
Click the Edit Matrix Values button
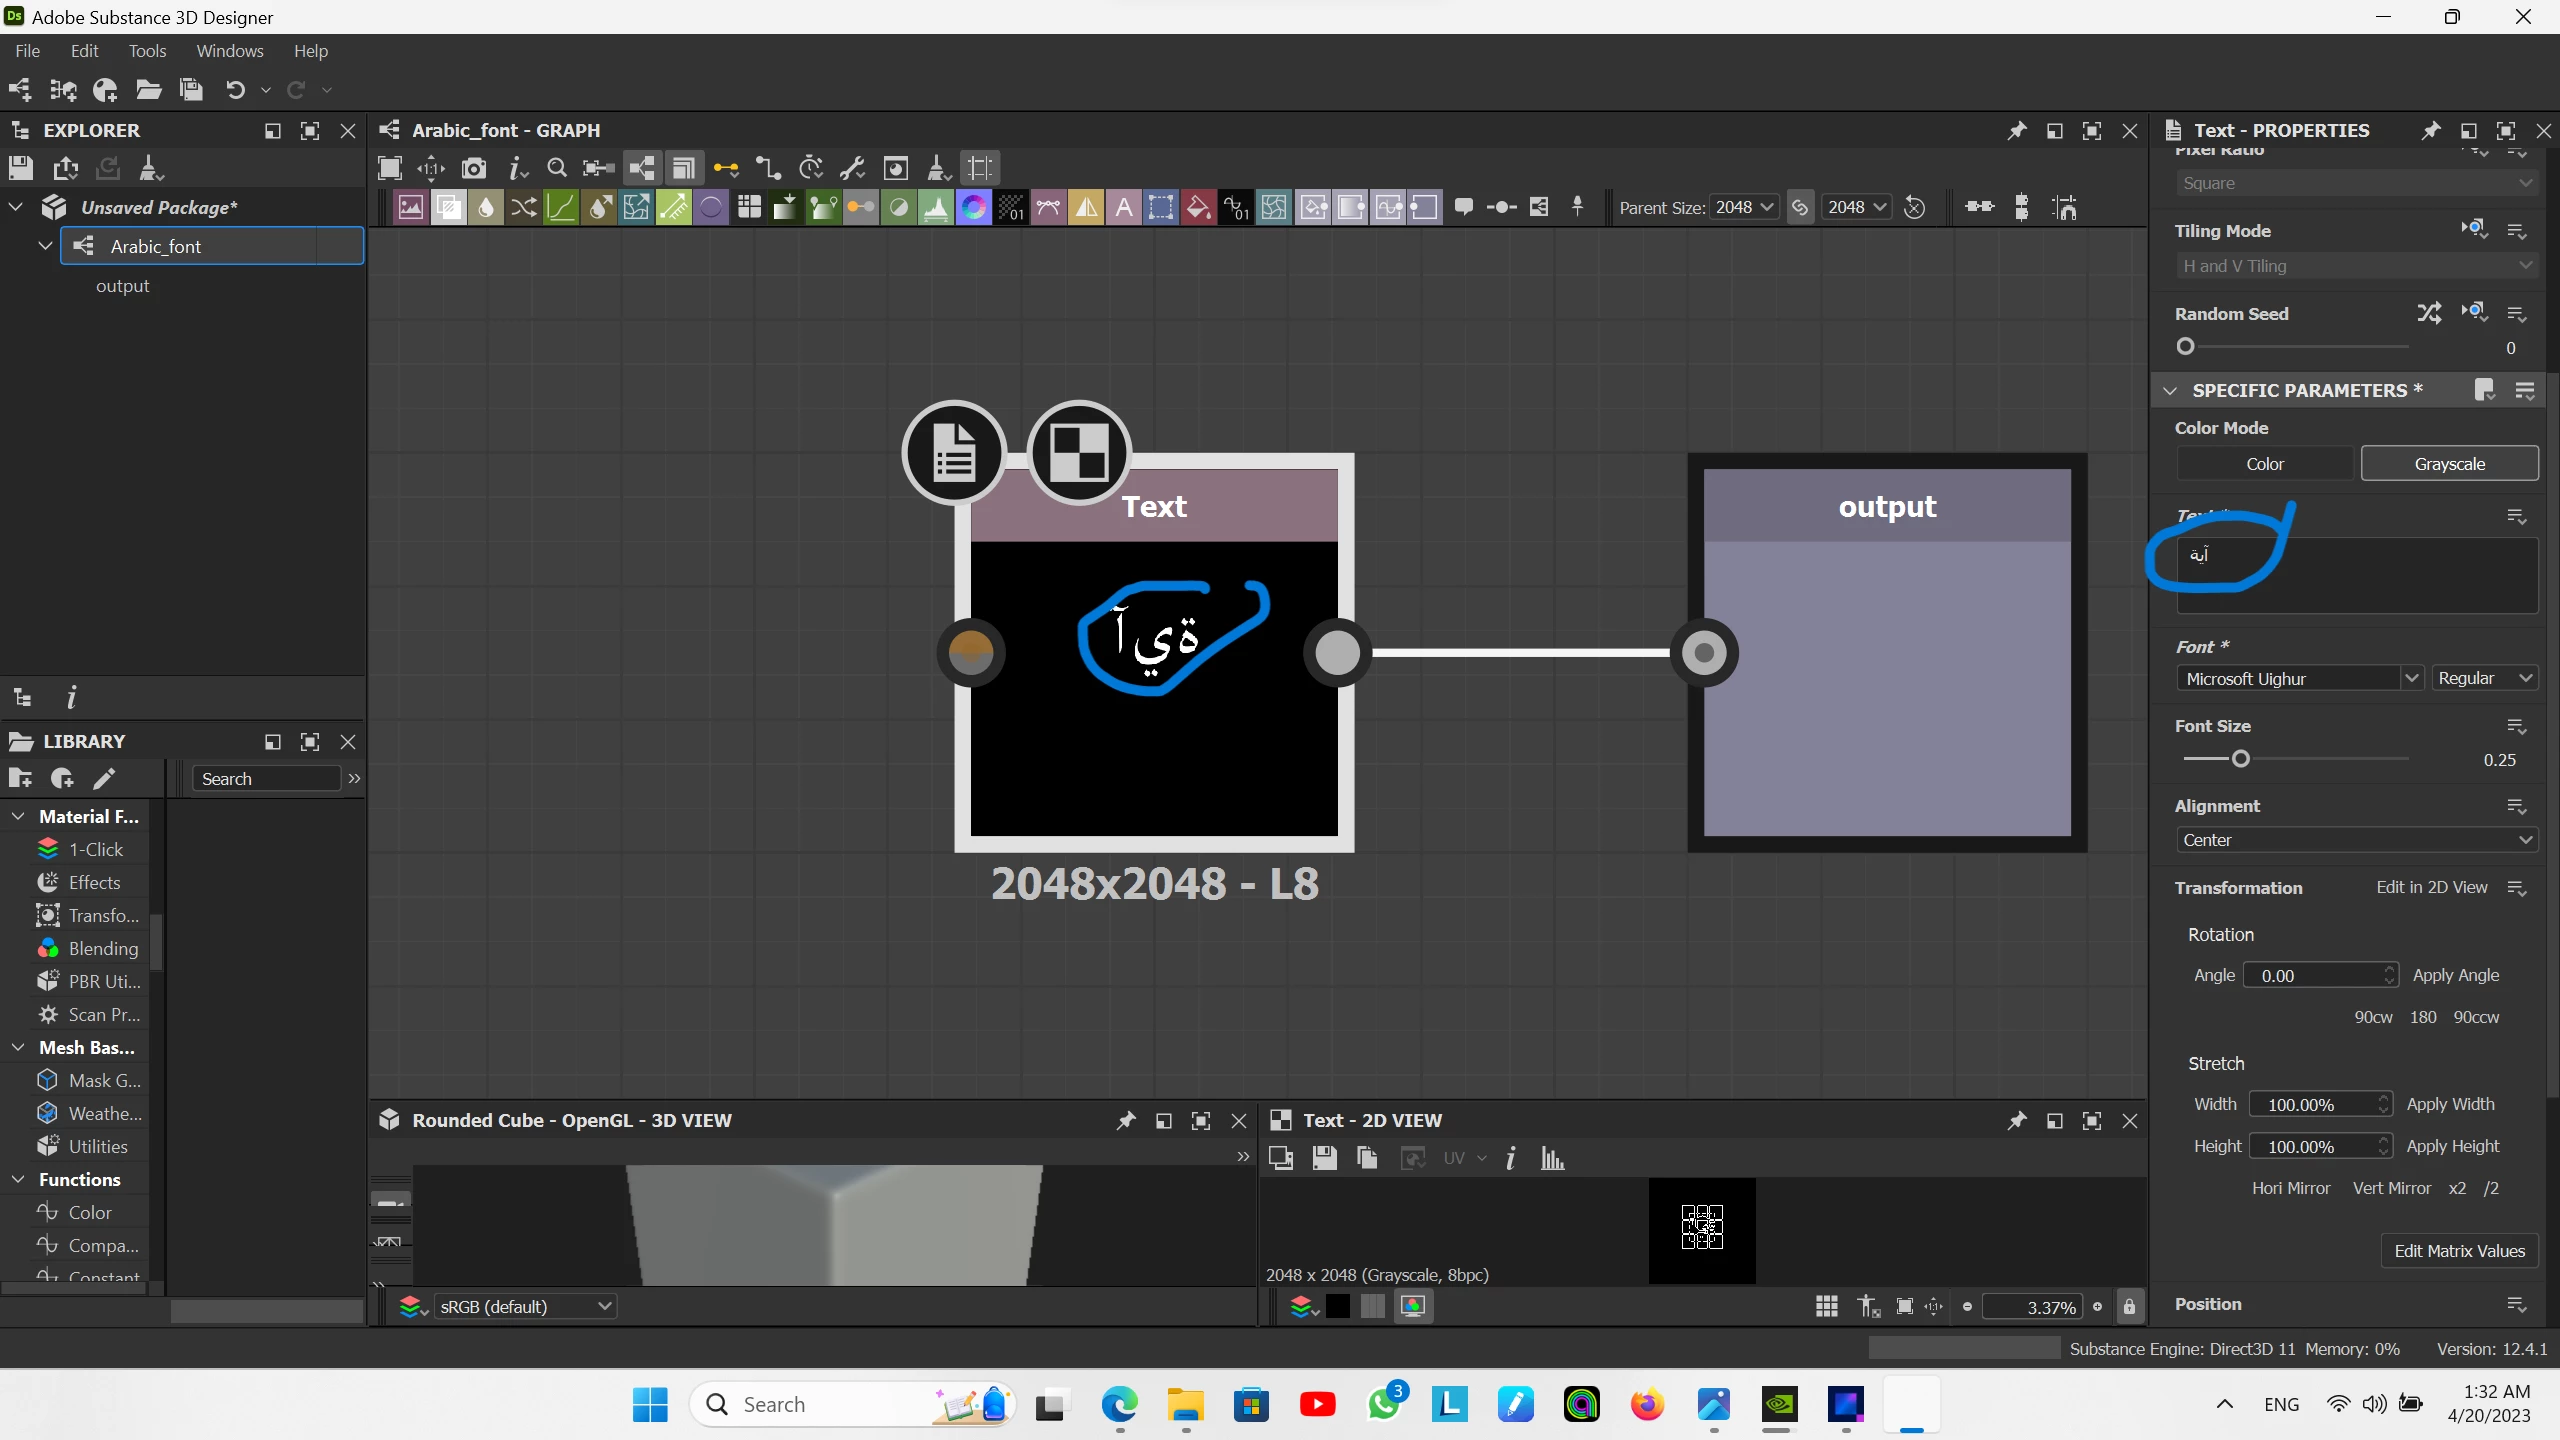click(2459, 1251)
